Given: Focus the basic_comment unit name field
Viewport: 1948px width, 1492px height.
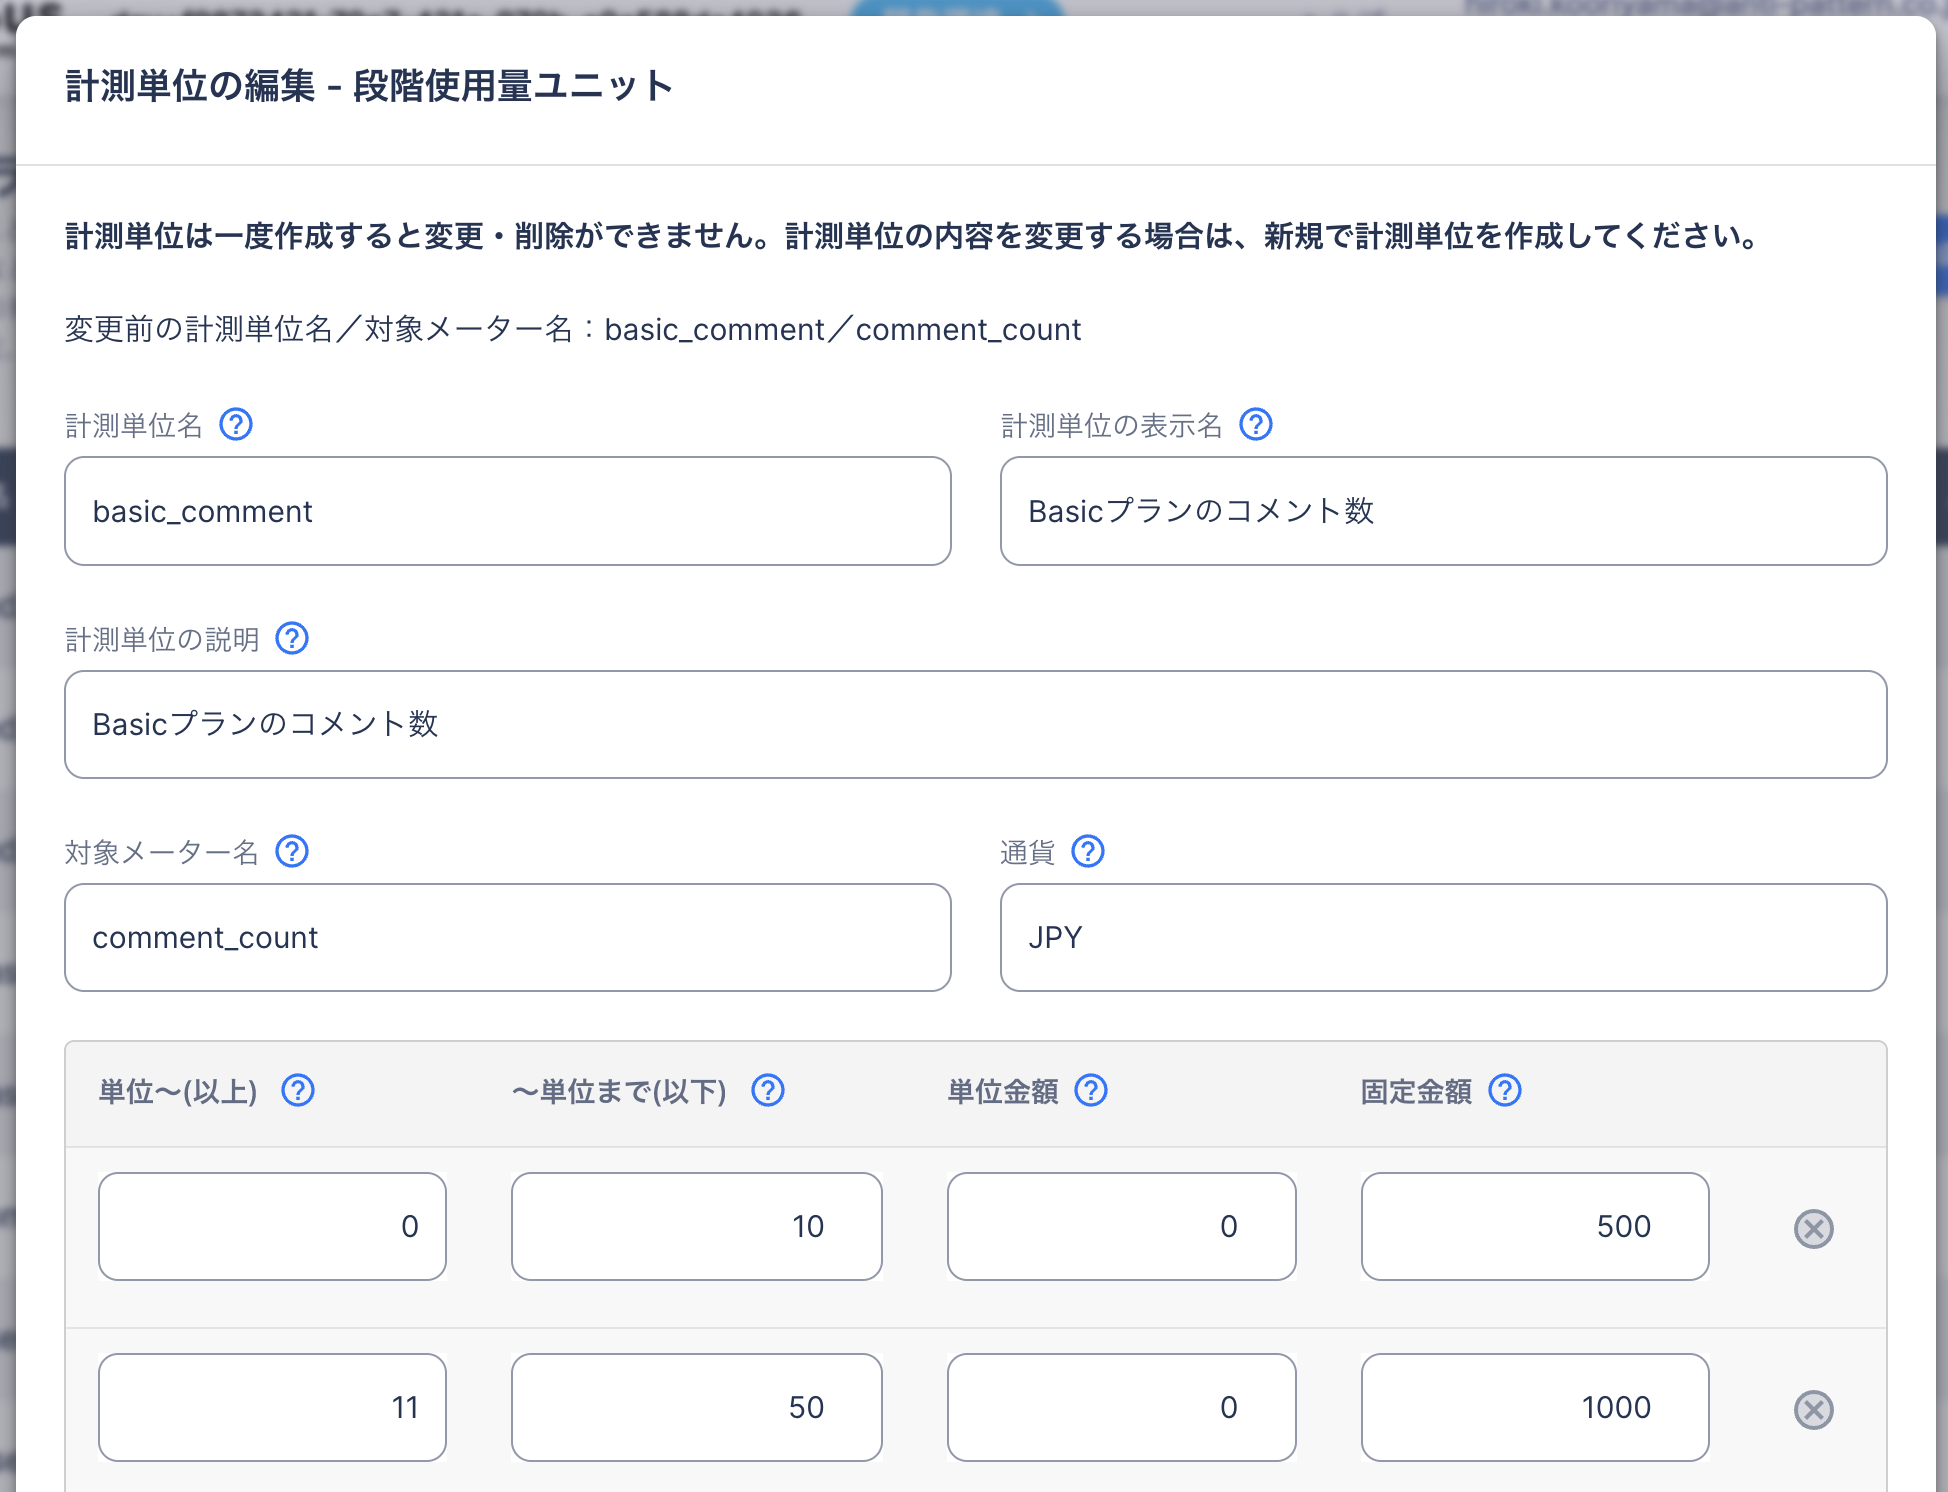Looking at the screenshot, I should [x=507, y=511].
